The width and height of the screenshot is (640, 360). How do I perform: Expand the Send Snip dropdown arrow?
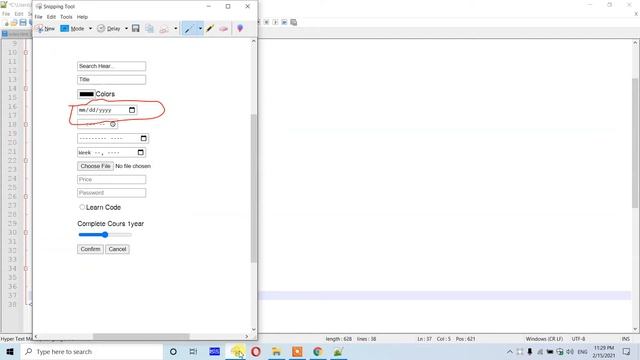pyautogui.click(x=176, y=29)
